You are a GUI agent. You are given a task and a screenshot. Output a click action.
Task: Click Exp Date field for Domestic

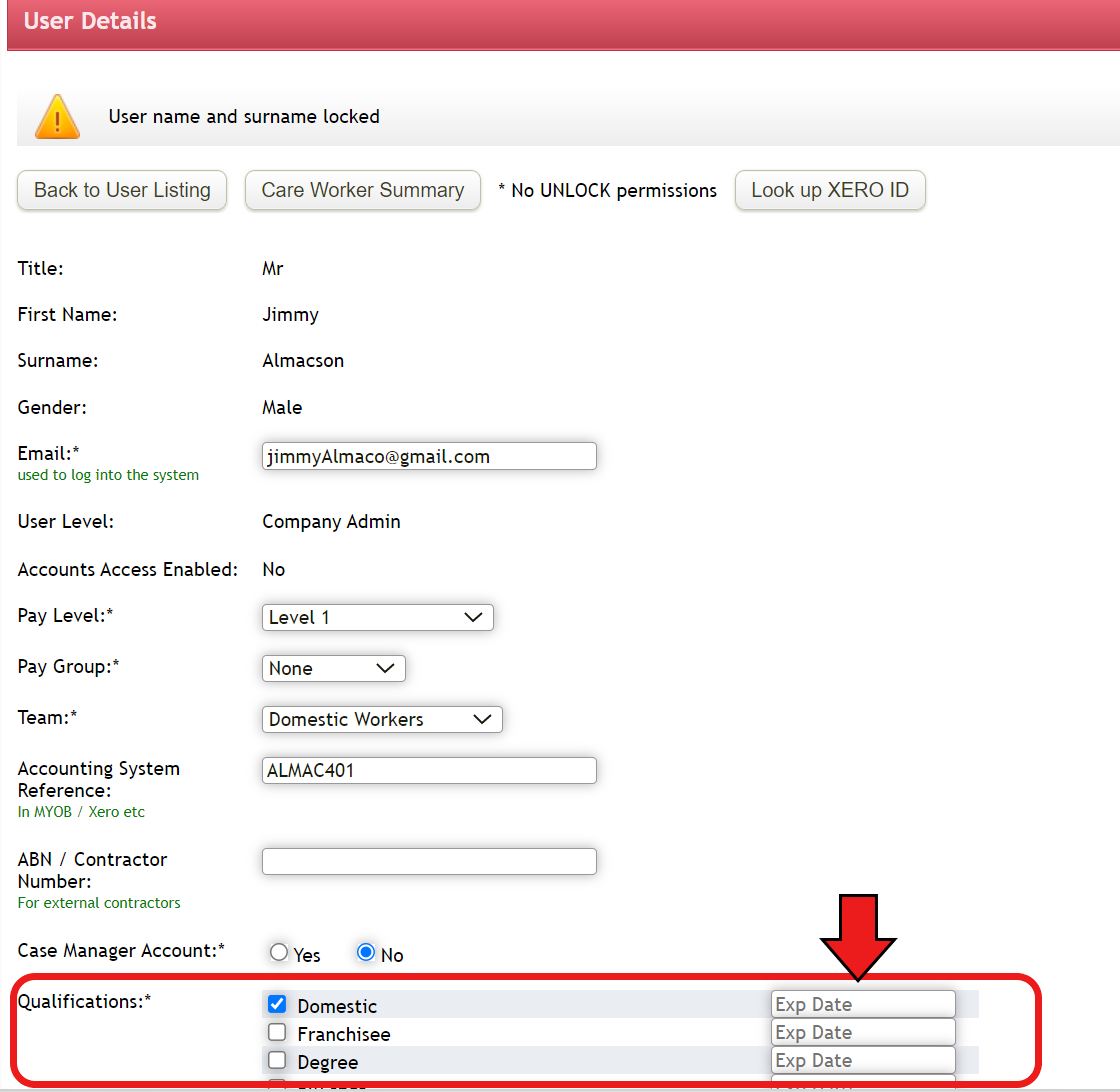pyautogui.click(x=863, y=1004)
